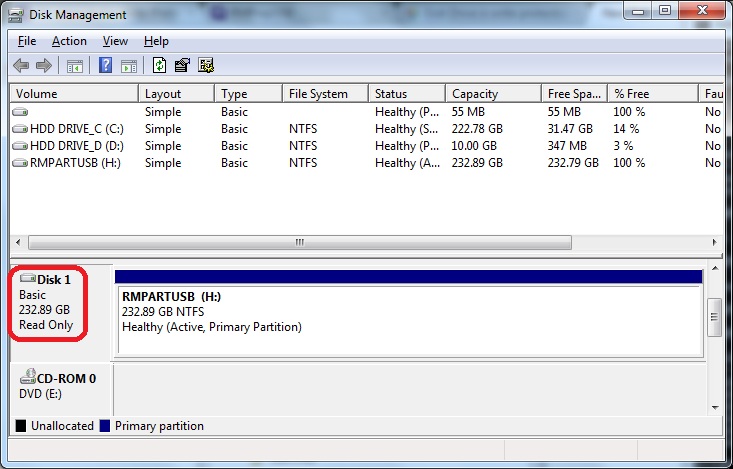Open the blue Help question-mark icon
The width and height of the screenshot is (733, 469).
[106, 65]
